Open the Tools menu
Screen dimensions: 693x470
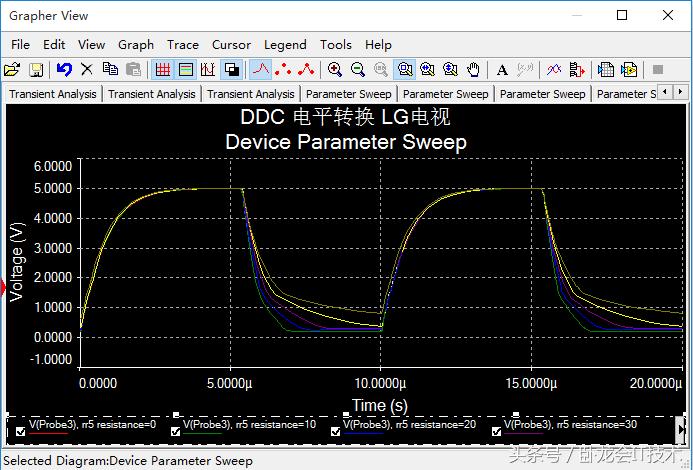336,45
